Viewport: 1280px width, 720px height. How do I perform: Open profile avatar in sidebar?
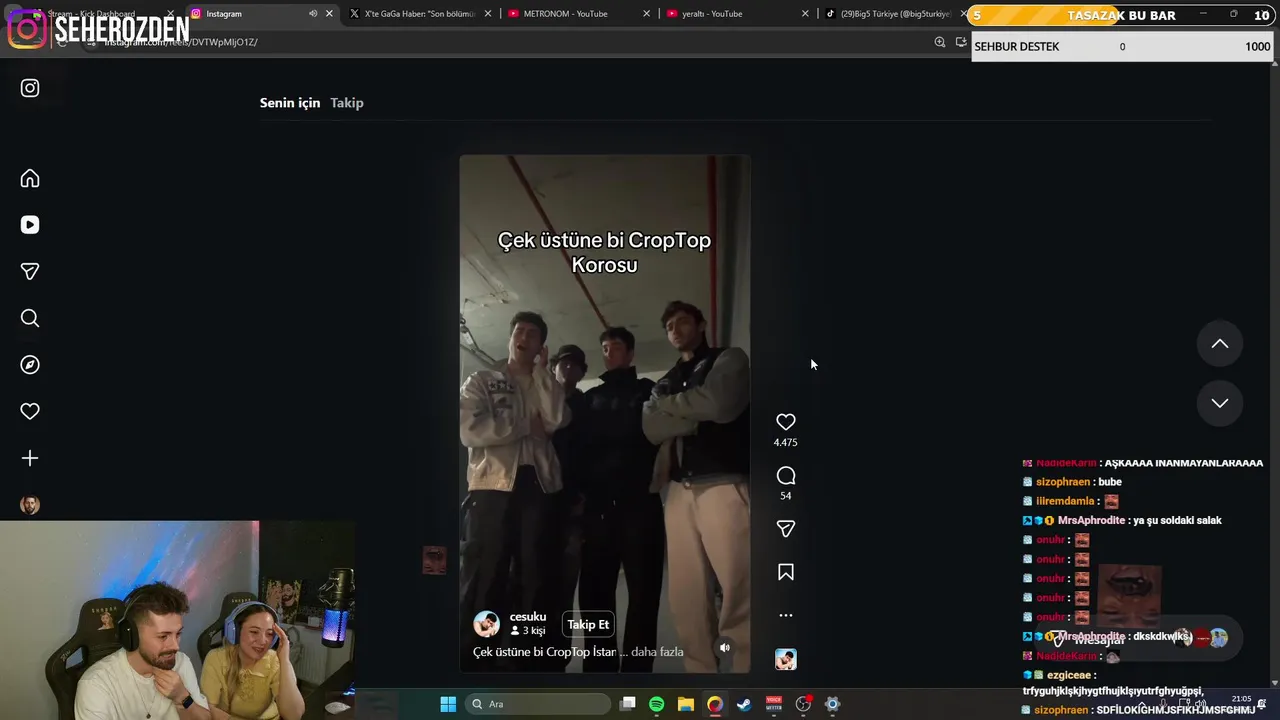pos(30,505)
